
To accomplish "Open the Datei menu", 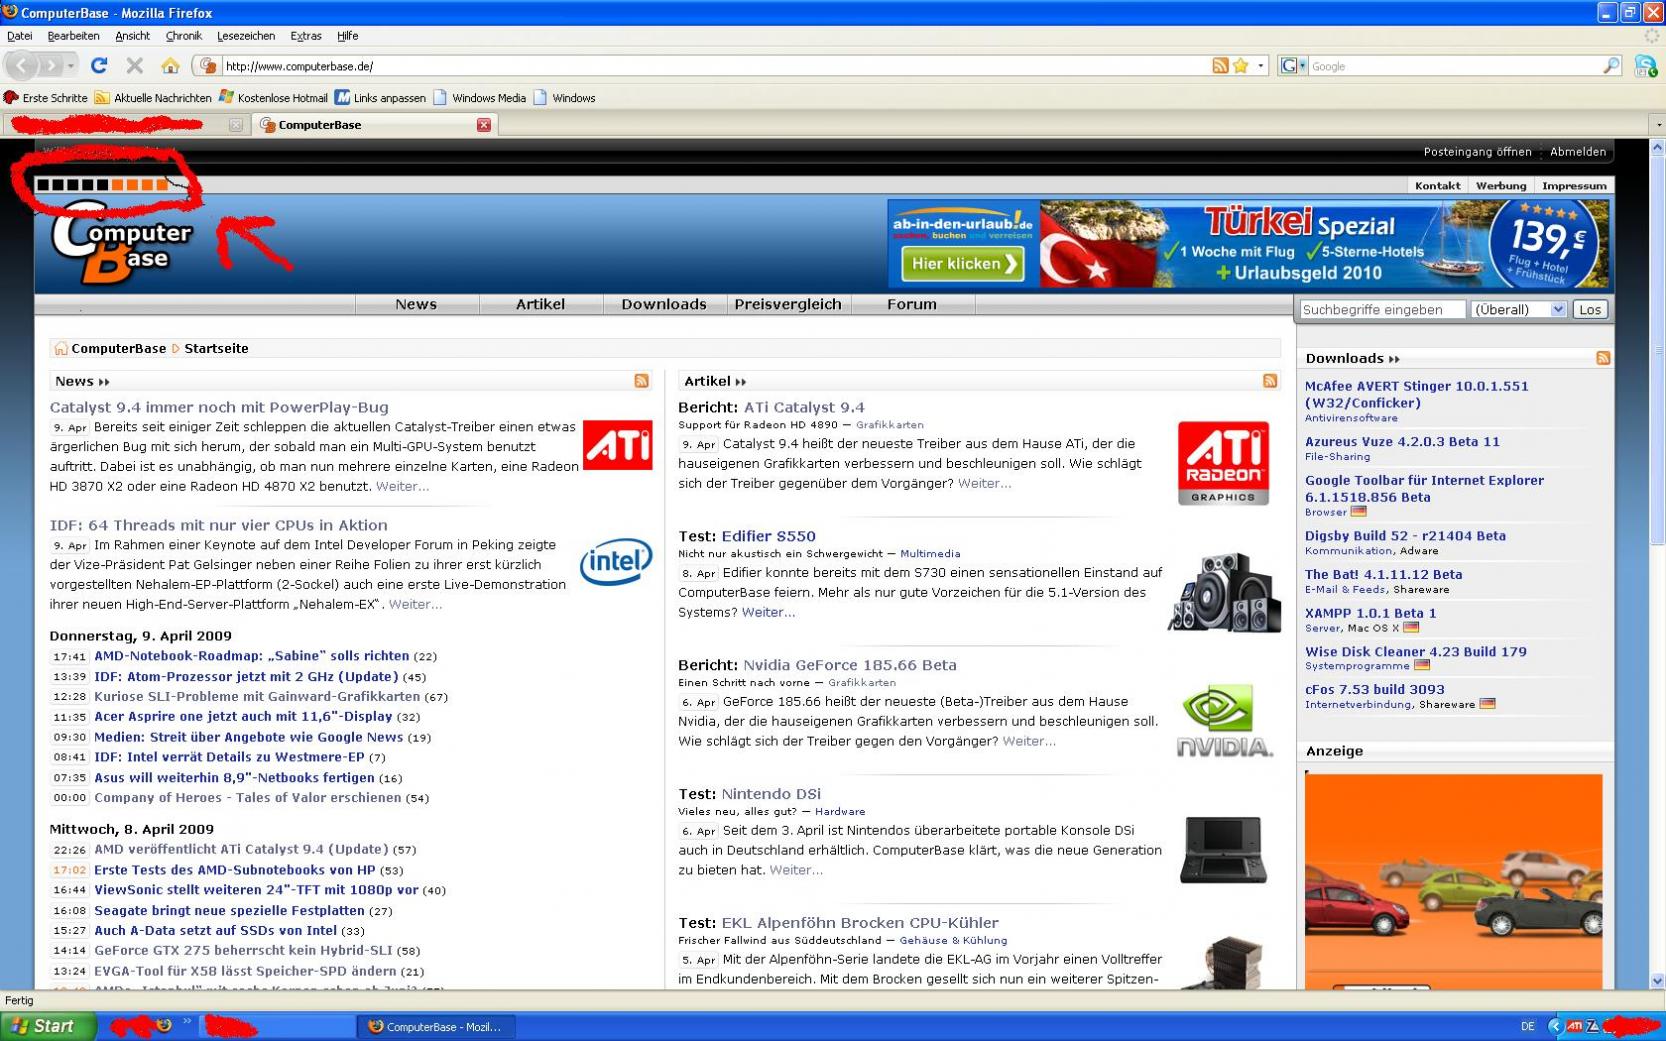I will tap(19, 36).
